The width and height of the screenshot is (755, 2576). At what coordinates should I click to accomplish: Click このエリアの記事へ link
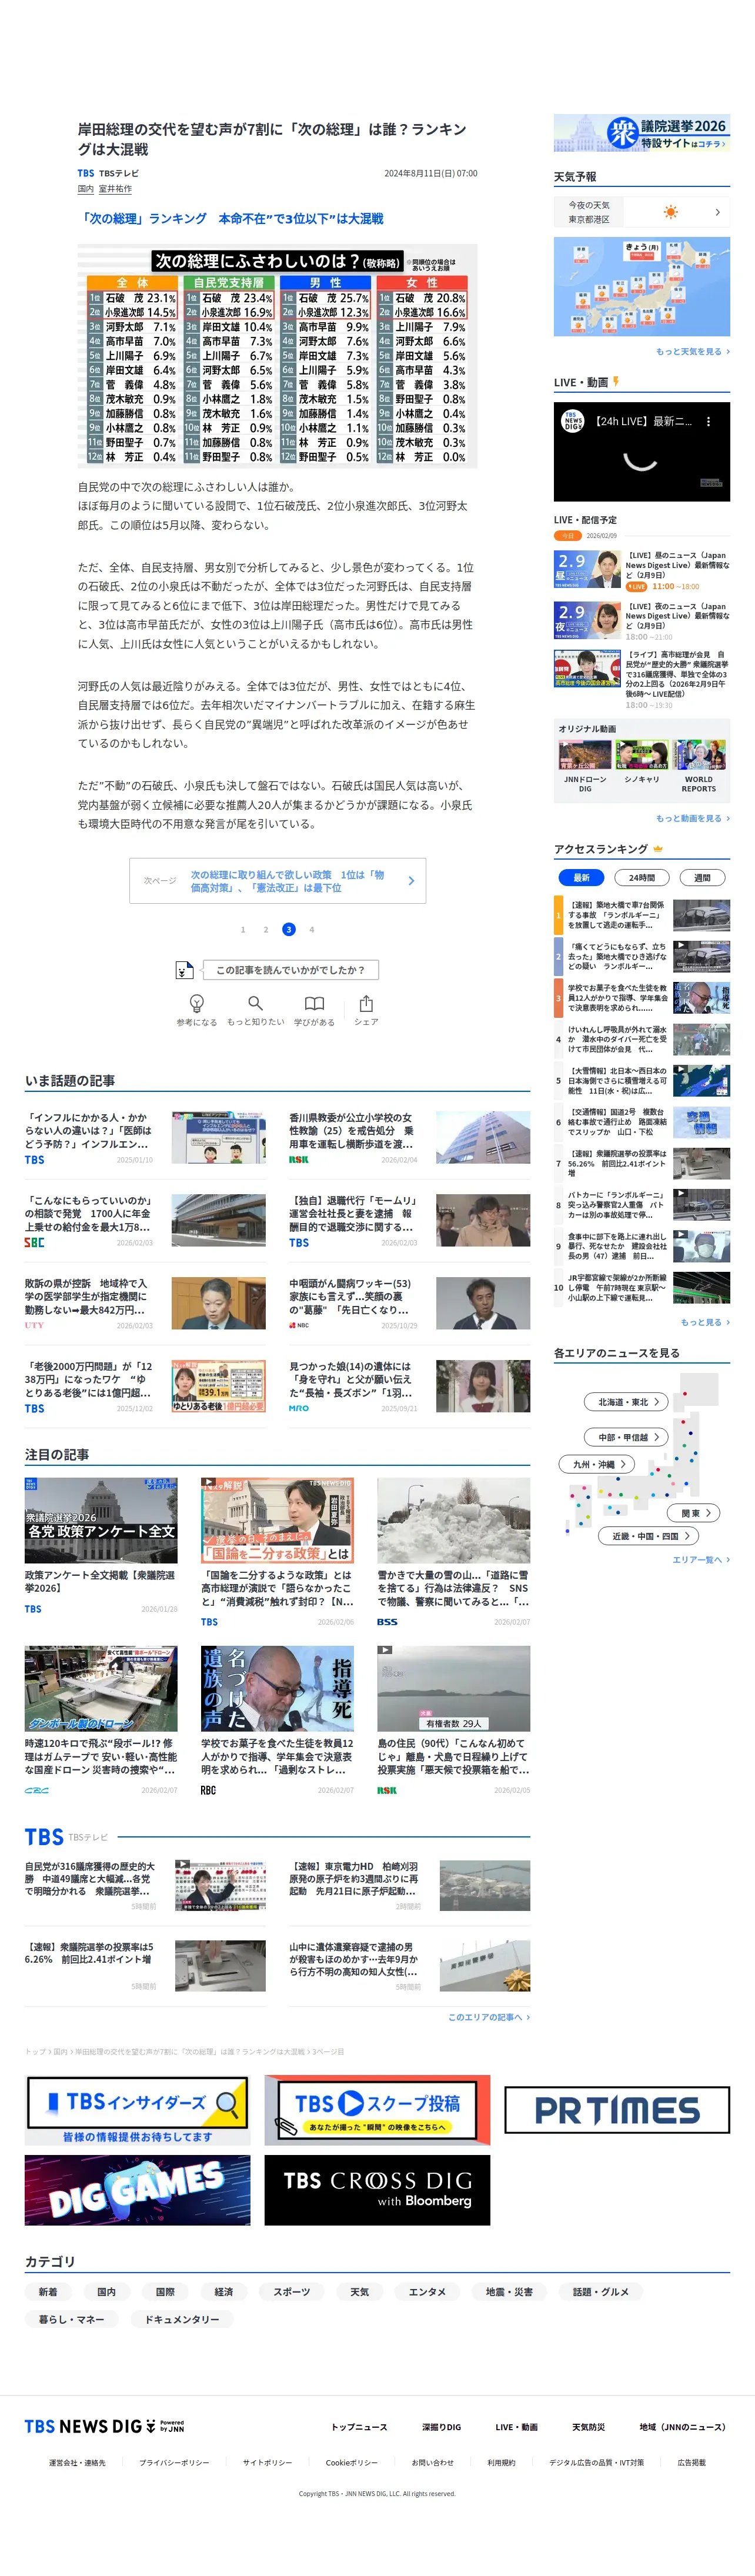(x=489, y=2017)
